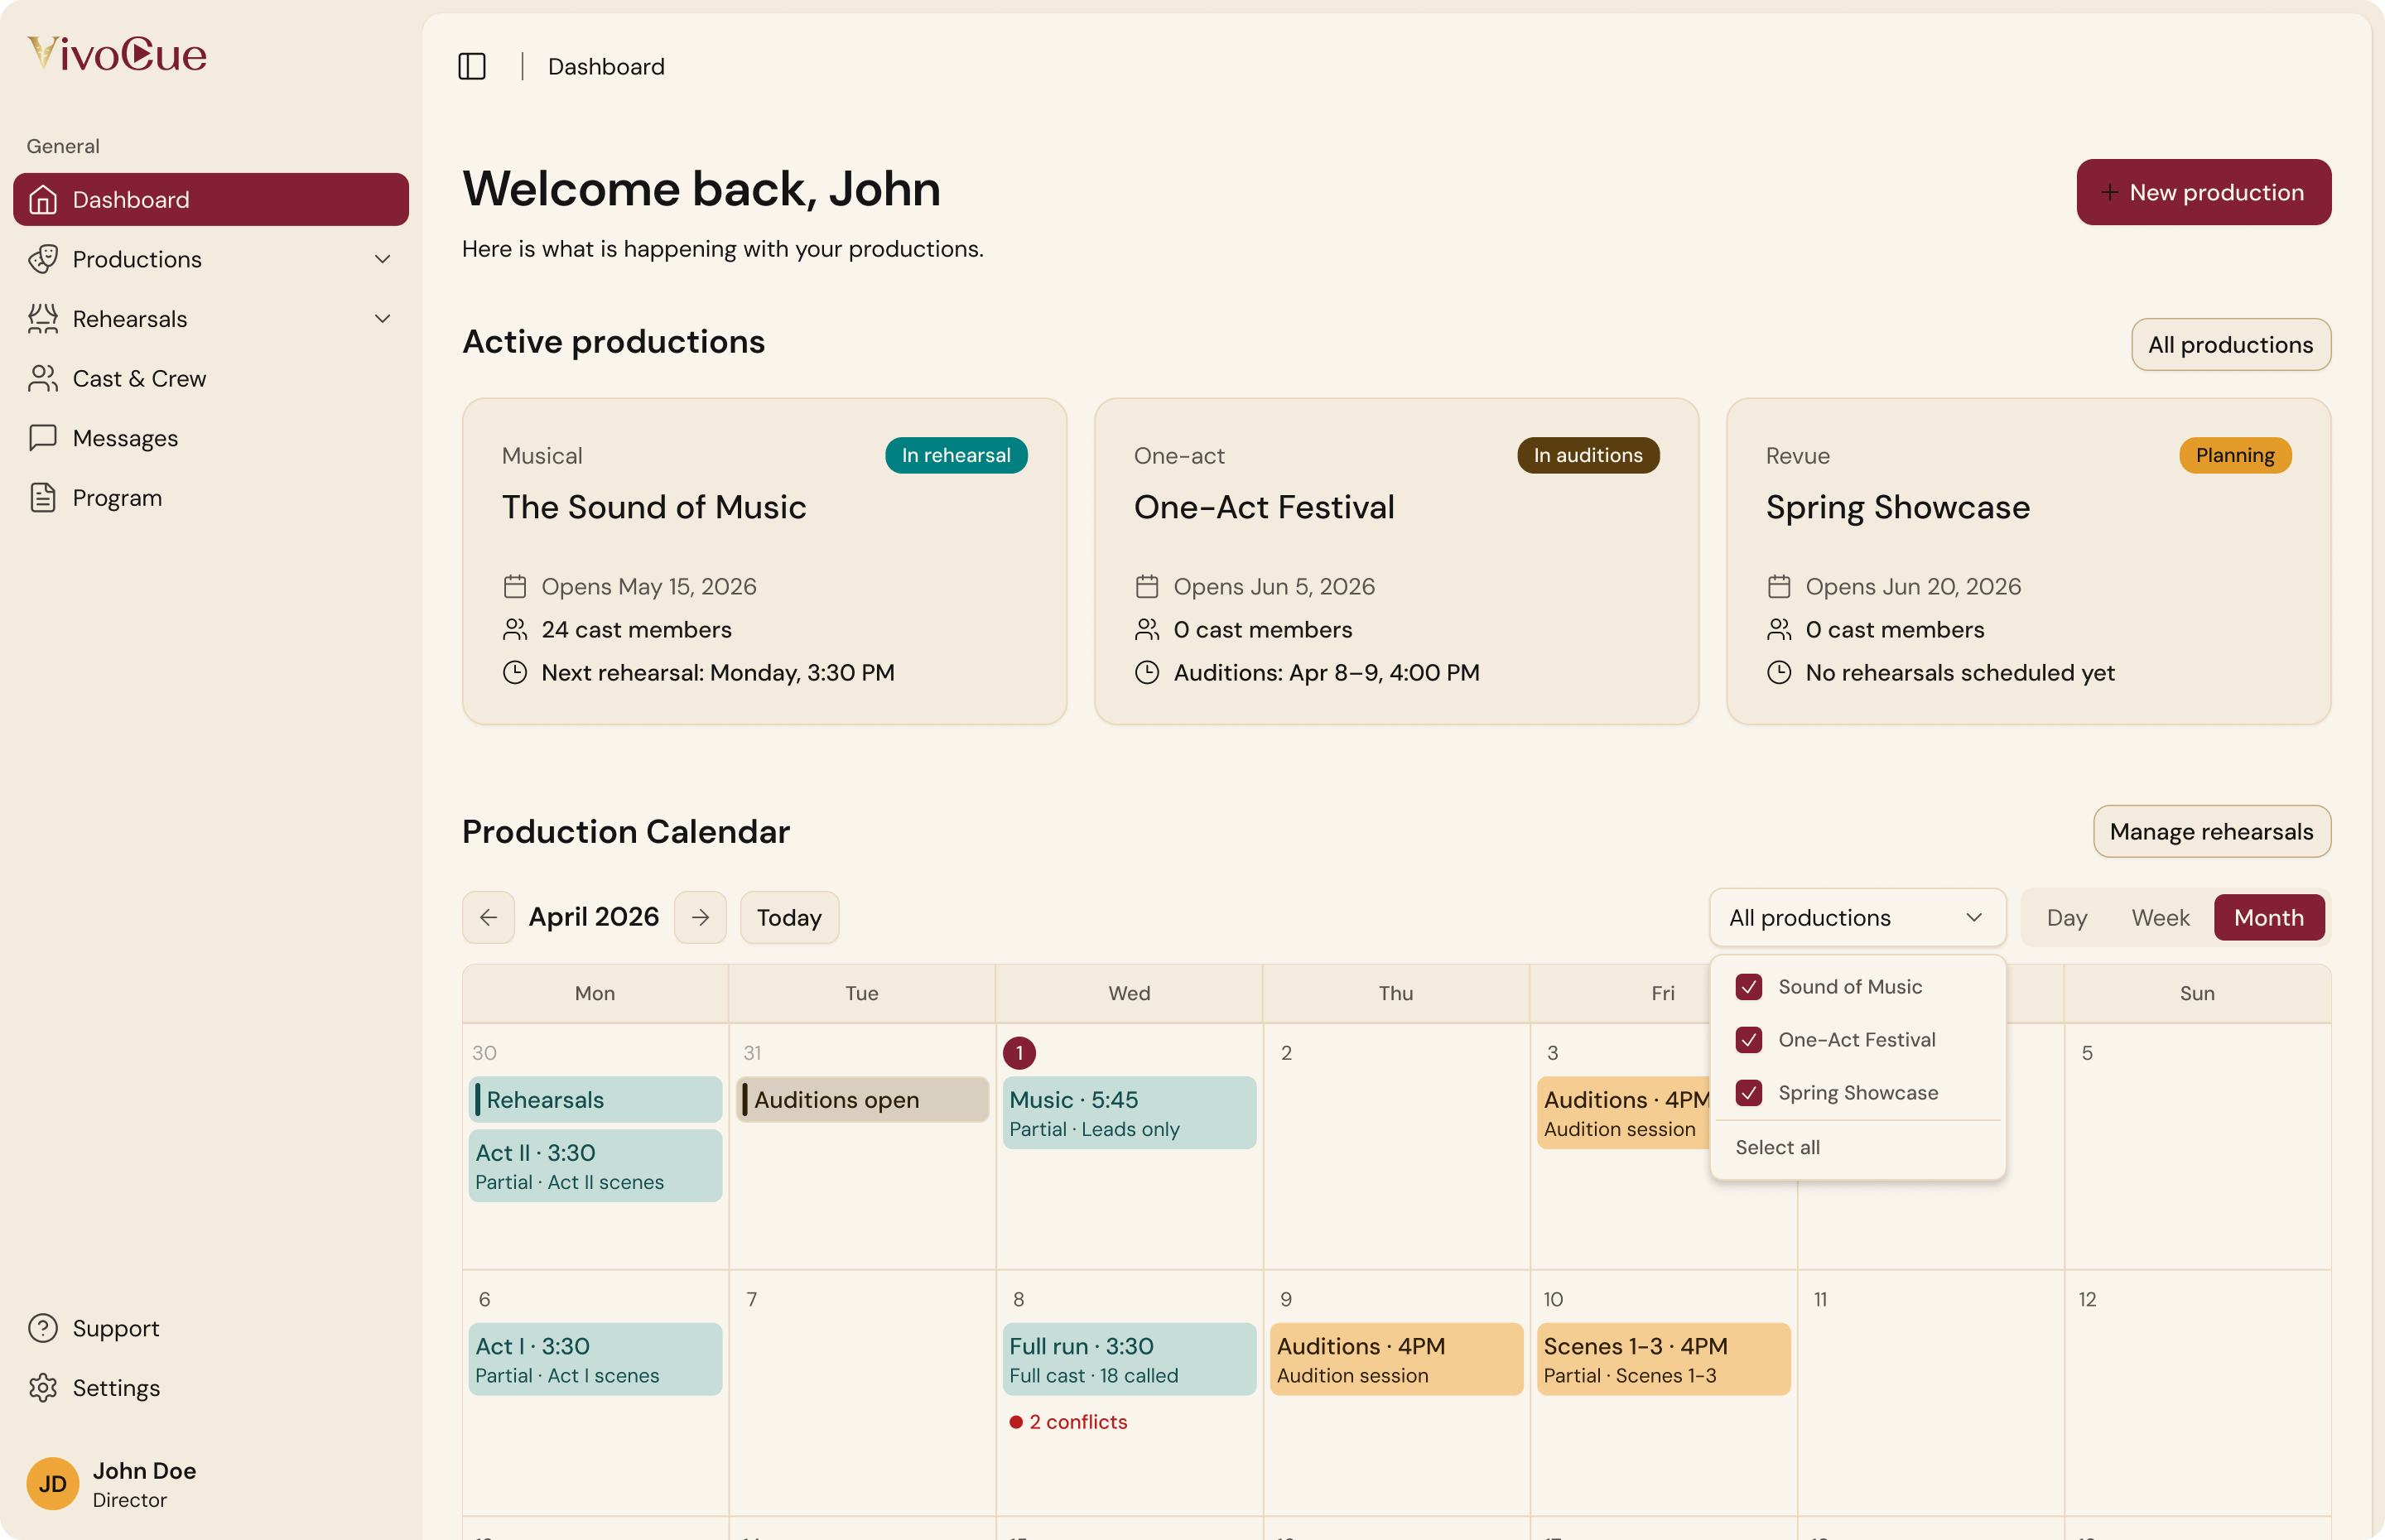Screen dimensions: 2385x1540
Task: Select the highlighted date 1 in calendar
Action: pyautogui.click(x=1019, y=1052)
